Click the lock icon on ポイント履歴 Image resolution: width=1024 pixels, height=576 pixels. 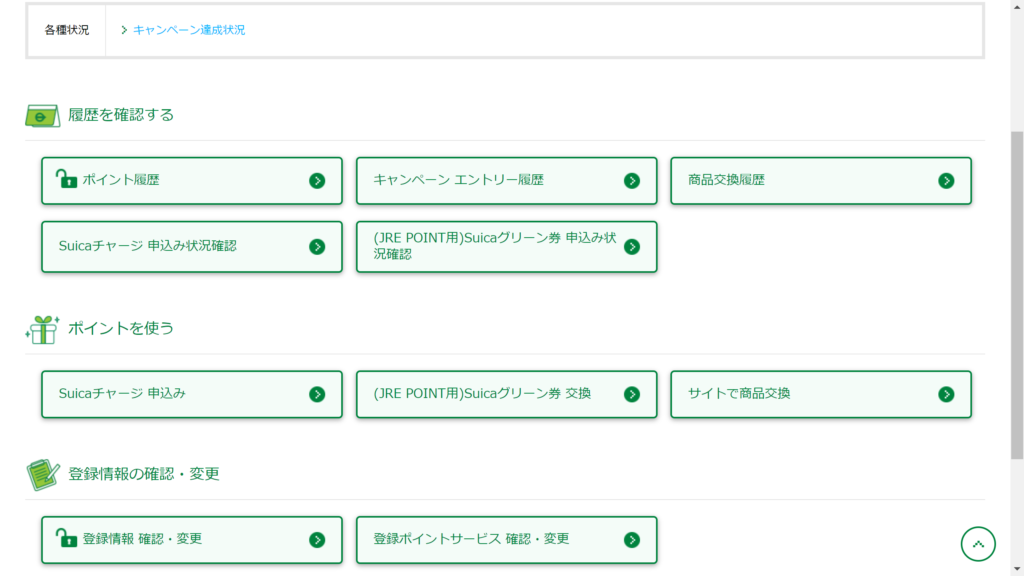coord(66,179)
